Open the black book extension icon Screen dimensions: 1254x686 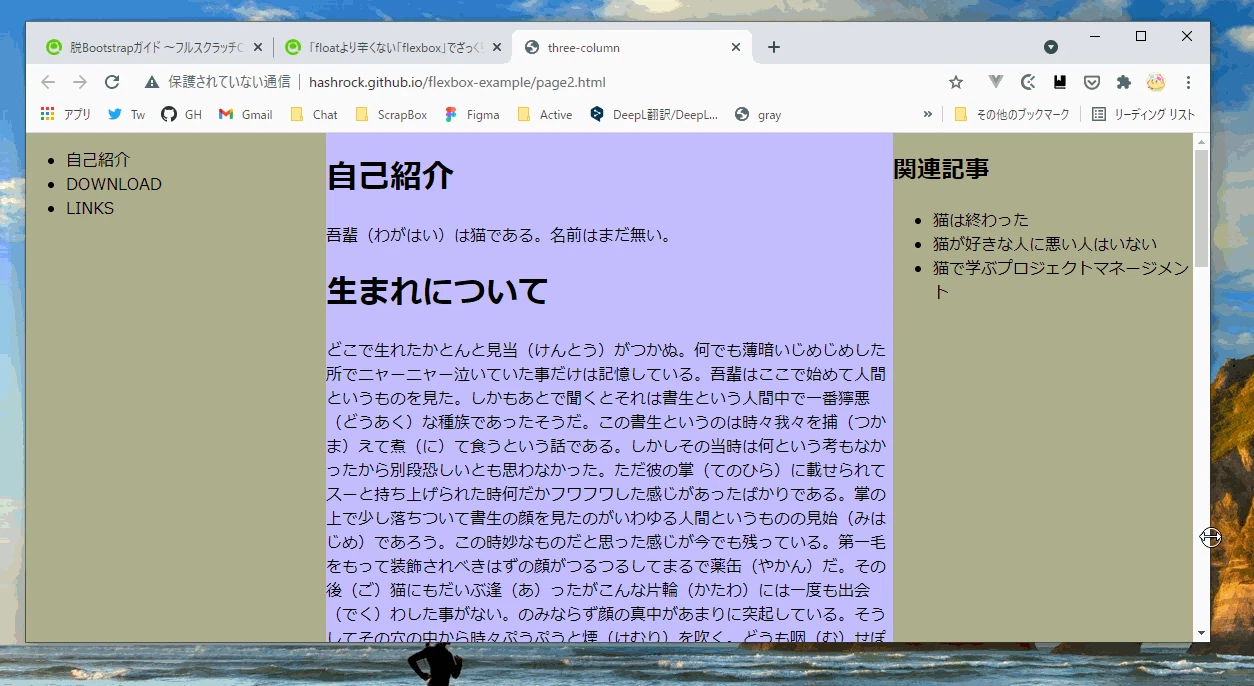1060,82
